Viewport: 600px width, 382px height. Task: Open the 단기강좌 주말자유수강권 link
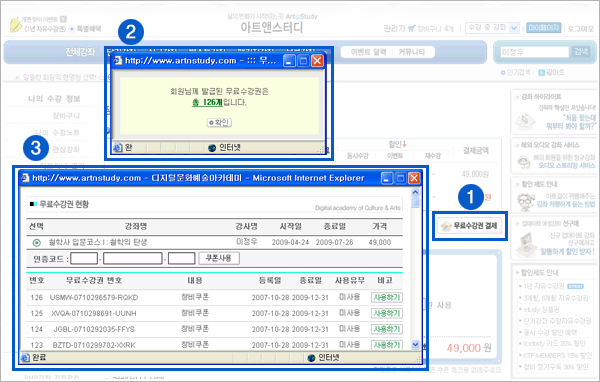[557, 321]
